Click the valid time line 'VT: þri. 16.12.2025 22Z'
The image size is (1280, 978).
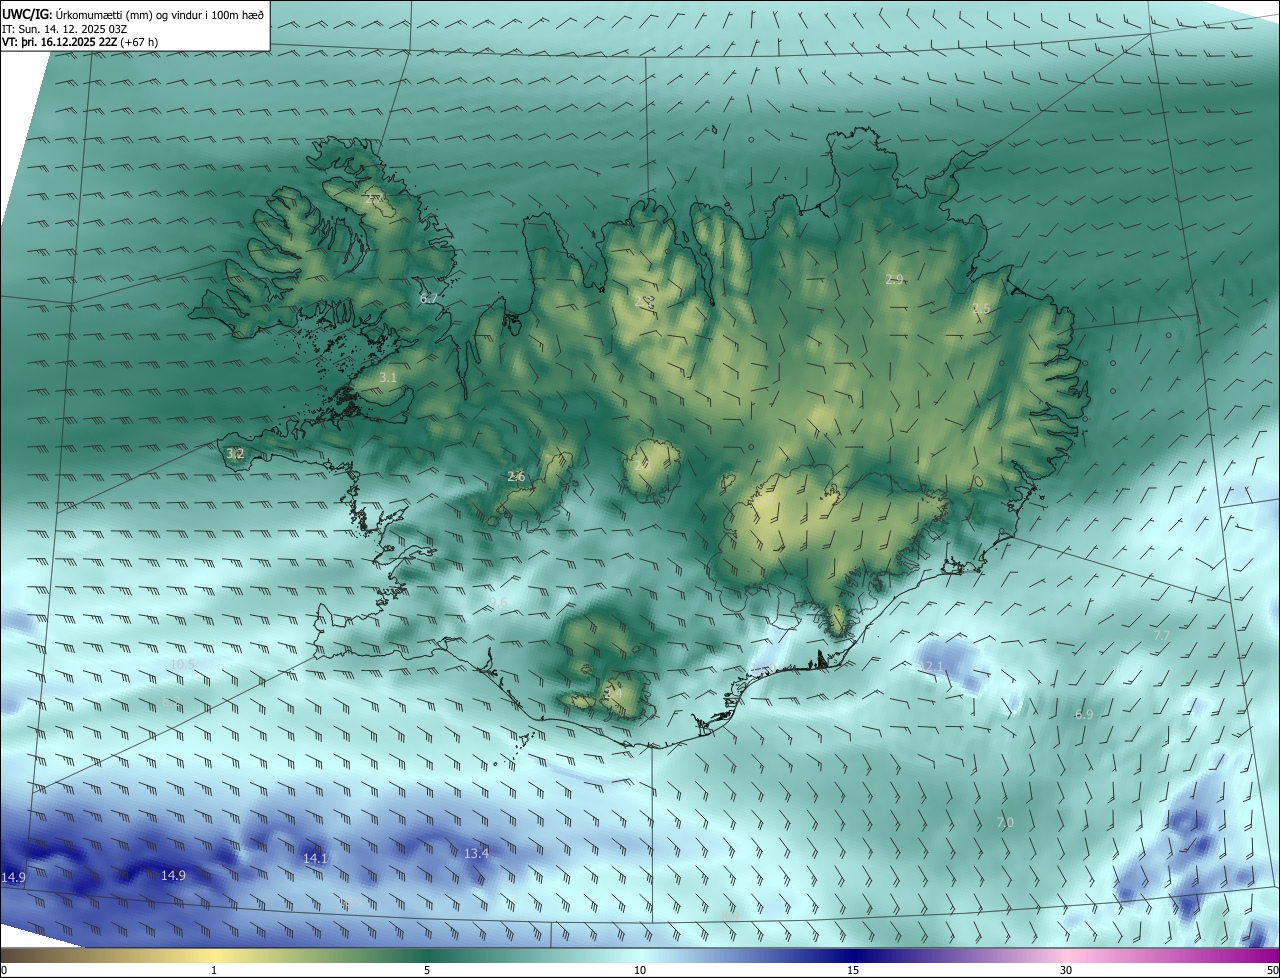point(60,42)
